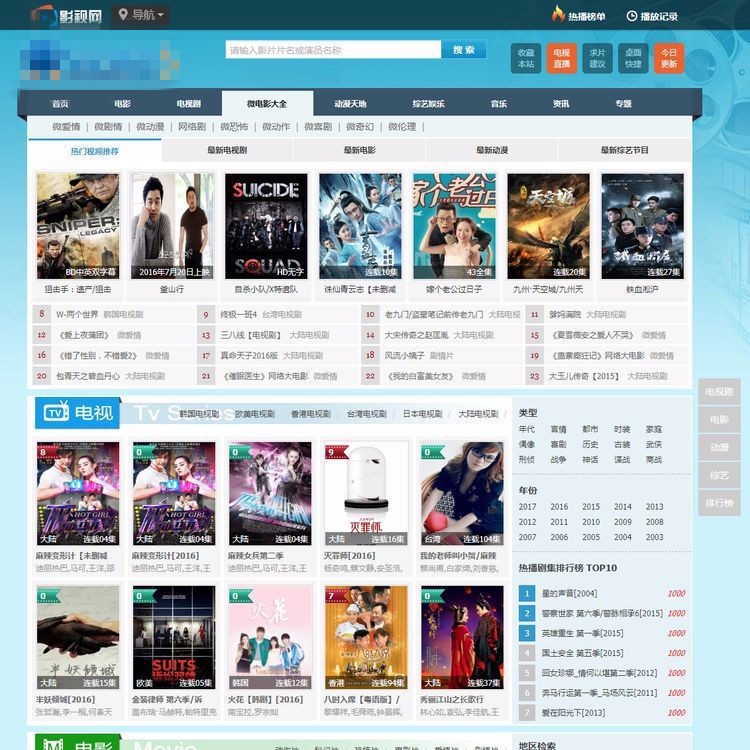Click the 收藏本站 button
The image size is (750, 750).
click(526, 58)
